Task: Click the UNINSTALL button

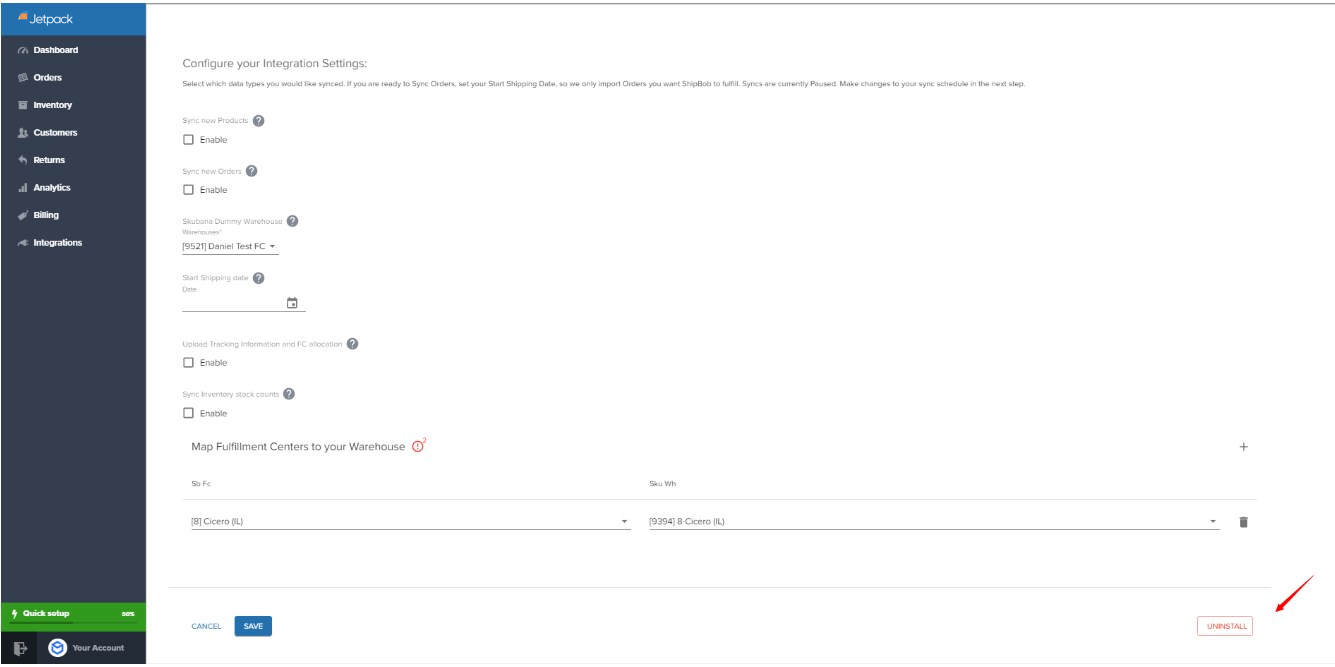Action: tap(1227, 625)
